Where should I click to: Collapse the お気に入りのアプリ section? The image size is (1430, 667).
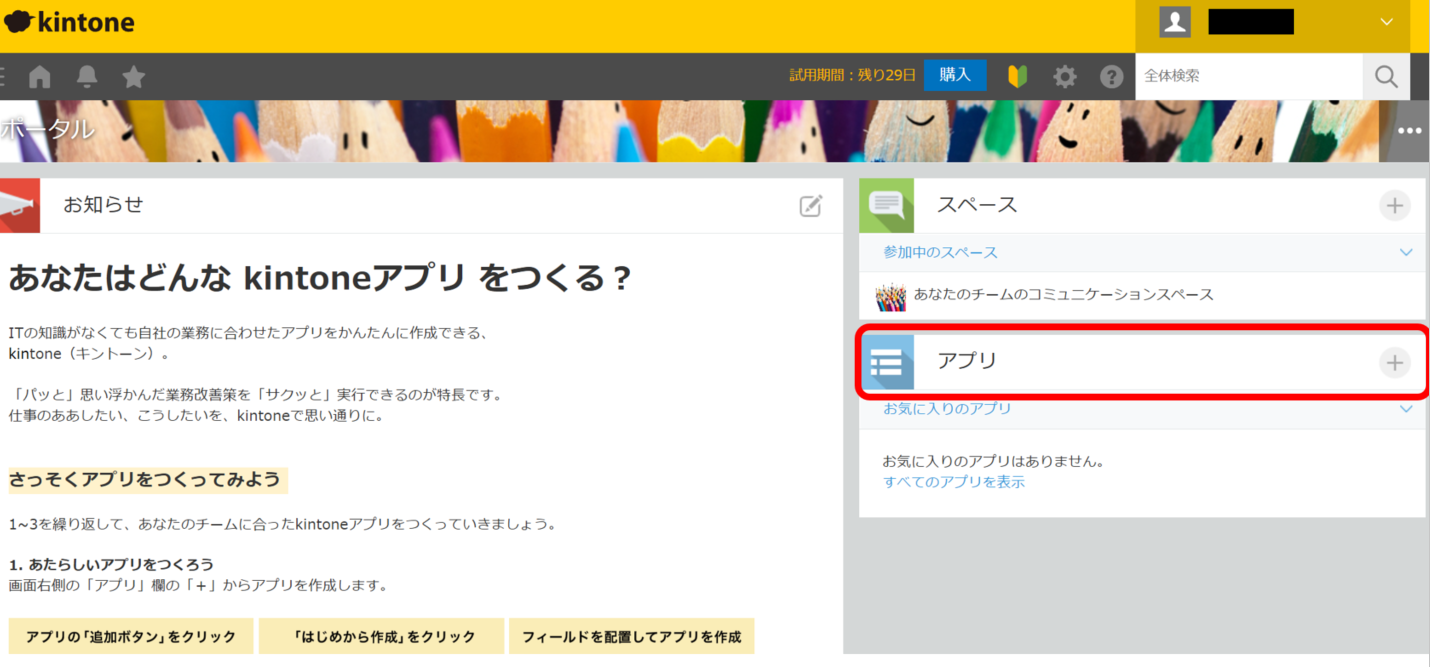pos(1406,409)
